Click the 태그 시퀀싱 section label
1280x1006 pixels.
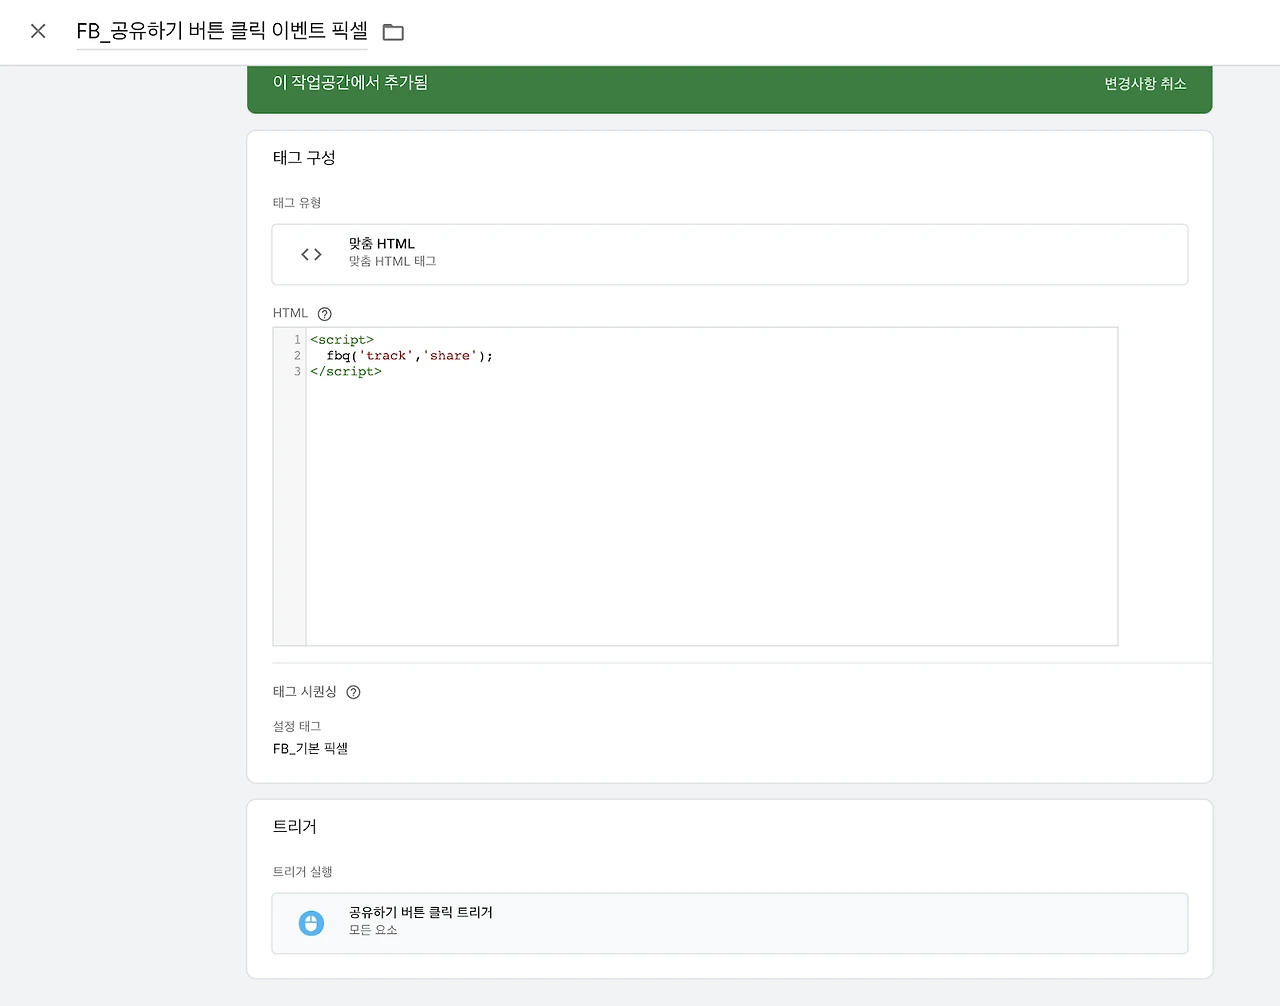[x=304, y=691]
